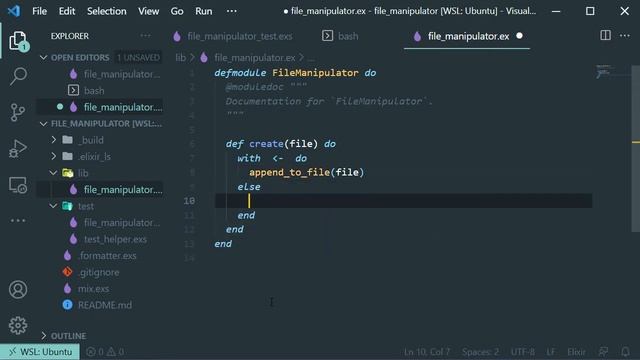Open the Search view
Image resolution: width=640 pixels, height=360 pixels.
18,76
